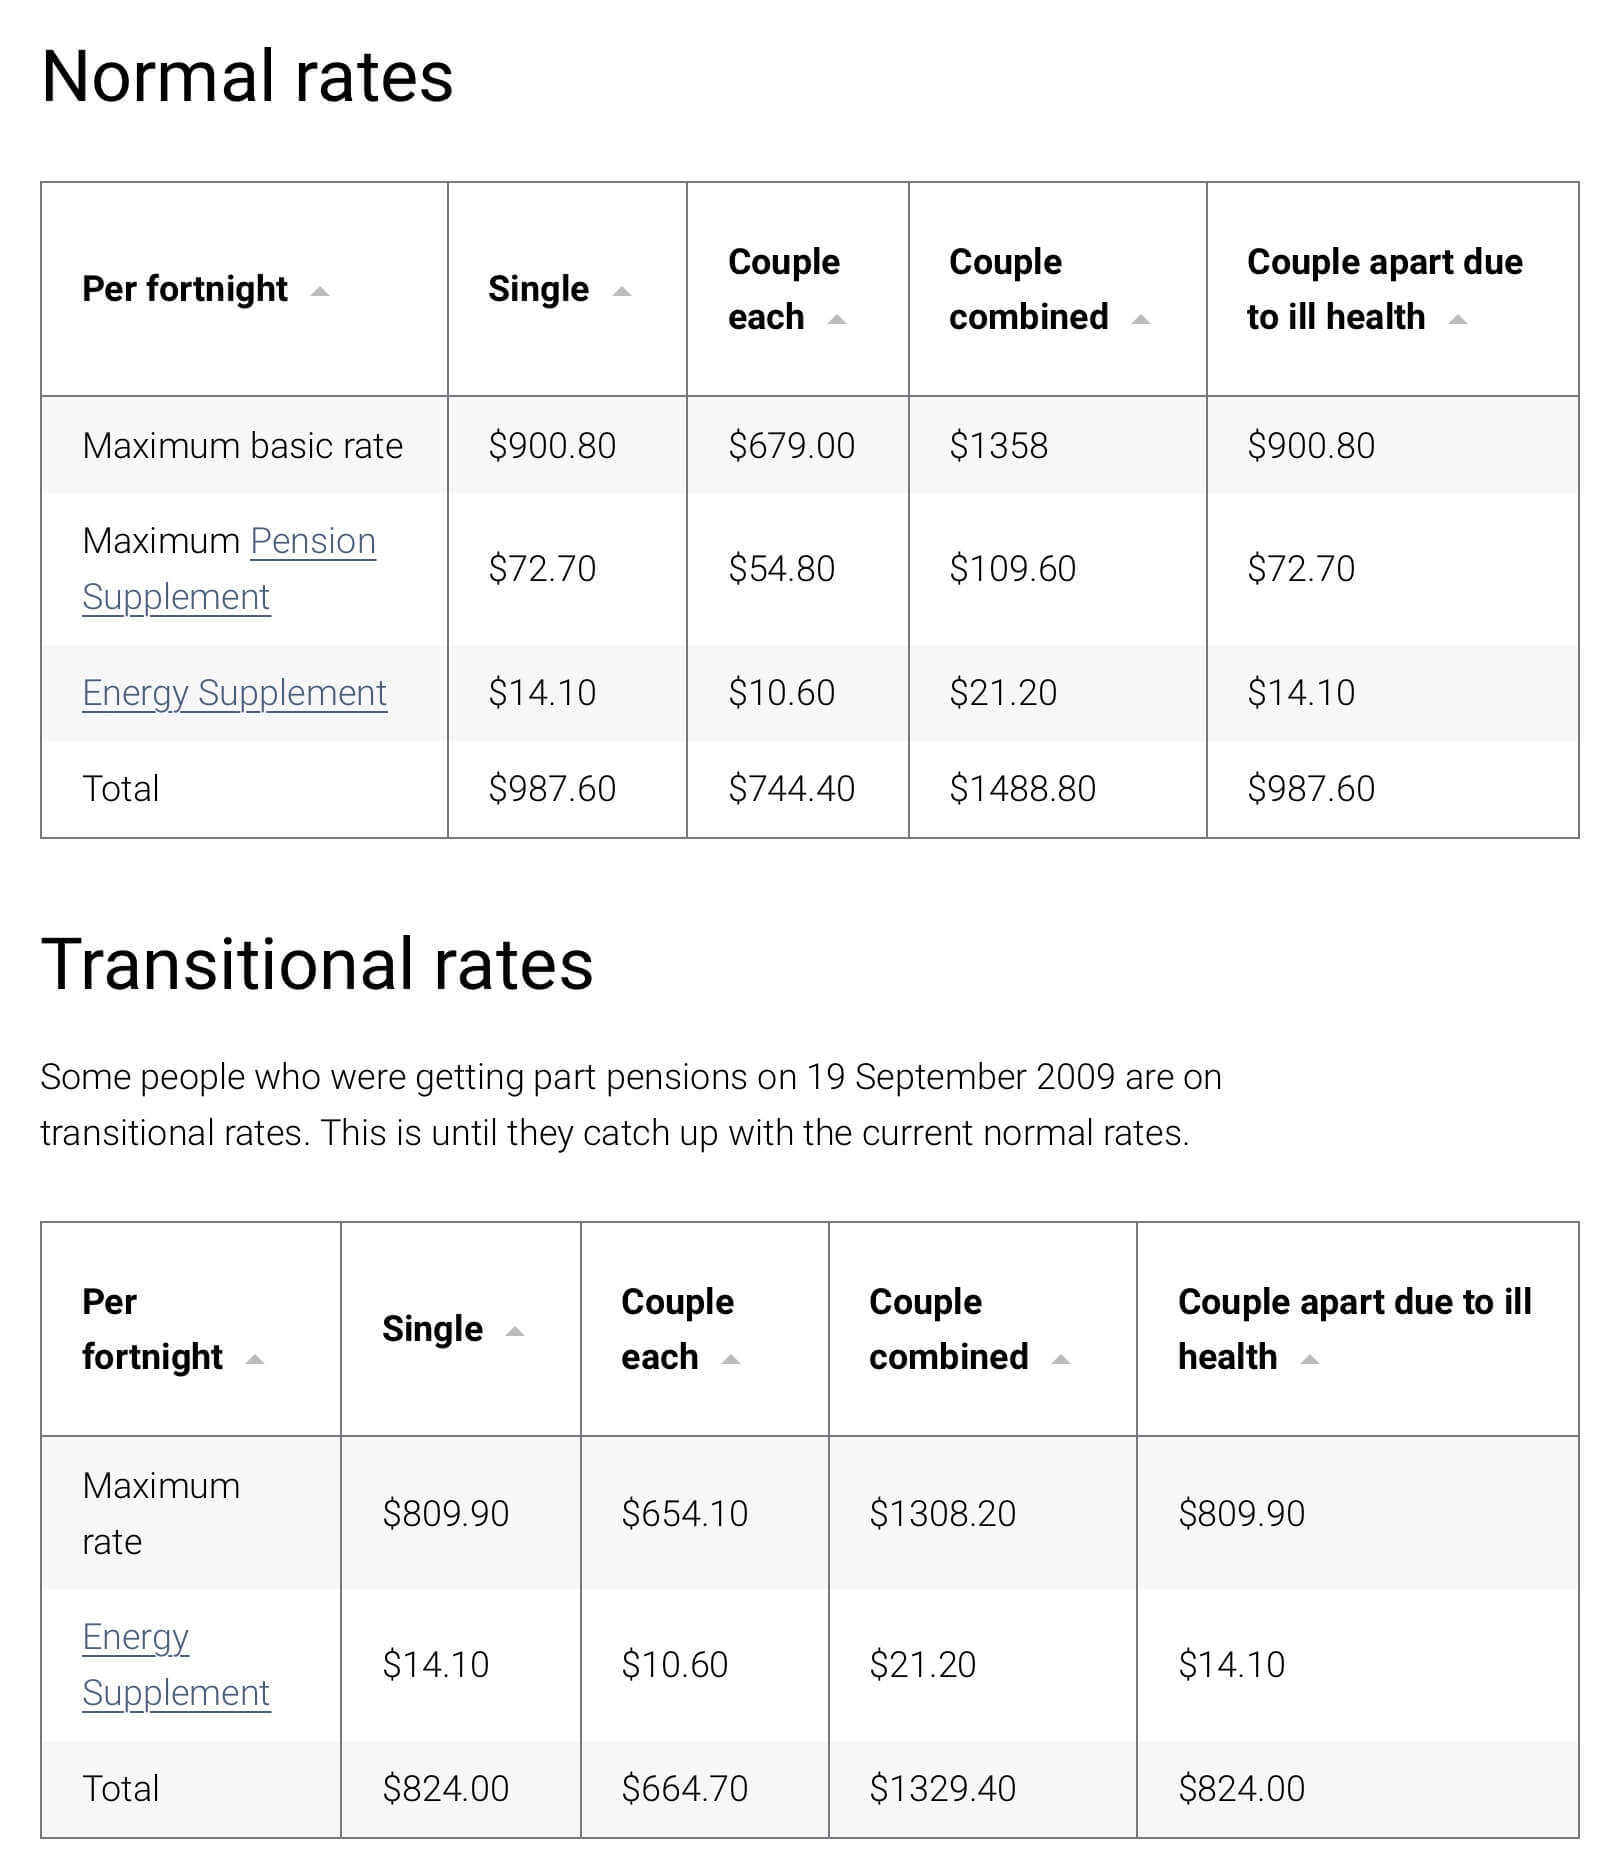Click Transitional rates Couple combined header text
Screen dimensions: 1620x1875
coord(949,1329)
